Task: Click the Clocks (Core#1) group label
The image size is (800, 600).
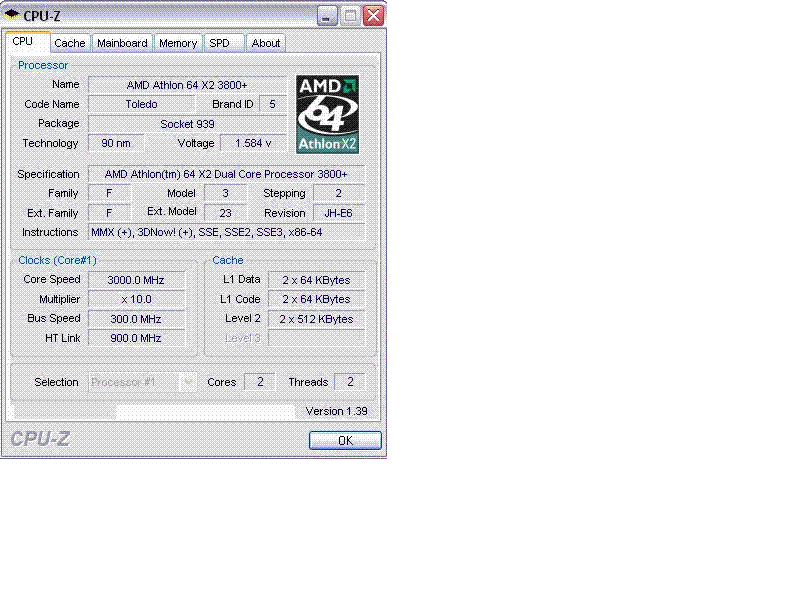Action: click(57, 260)
